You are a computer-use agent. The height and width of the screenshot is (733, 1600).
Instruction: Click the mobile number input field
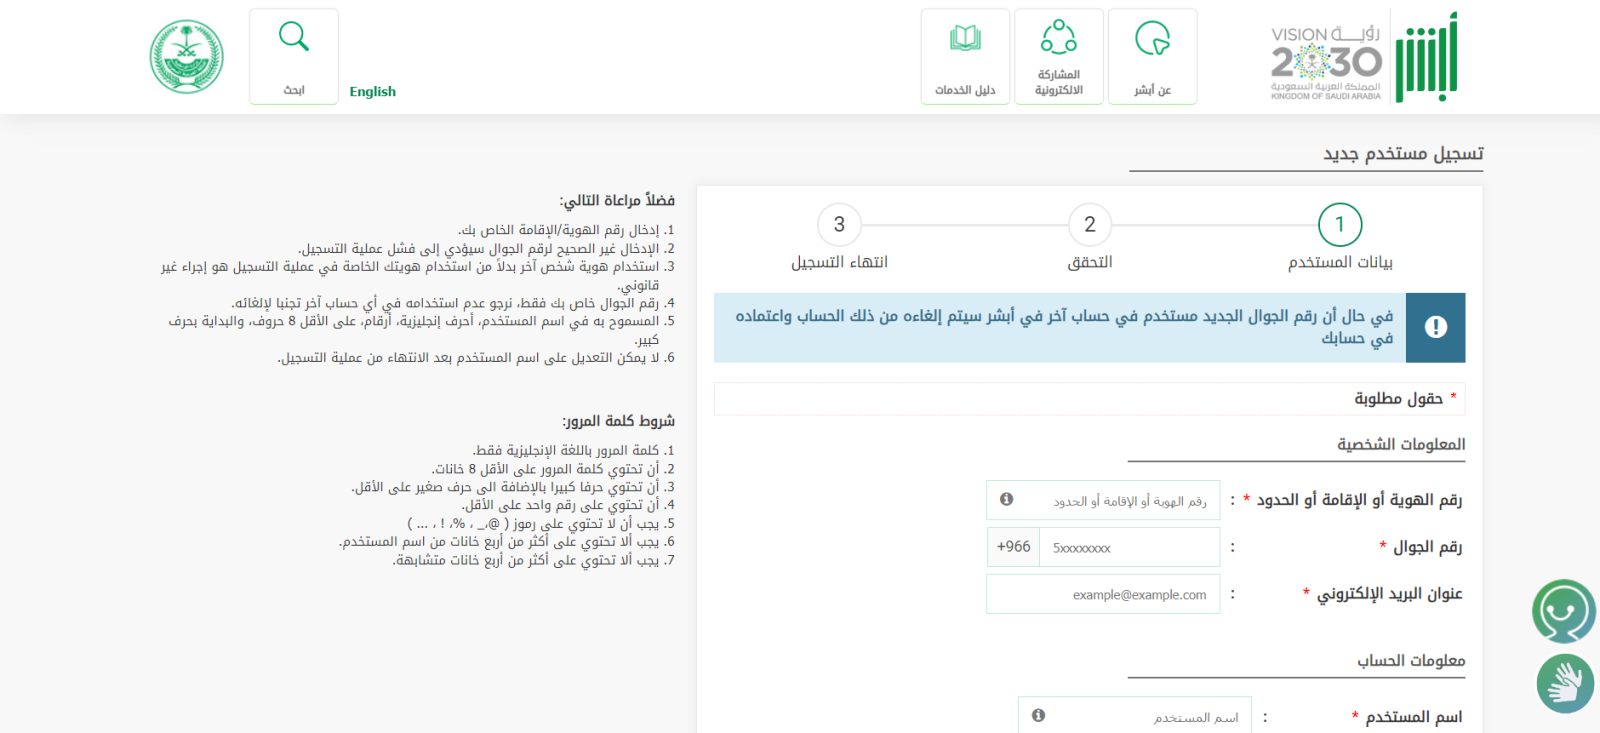1130,547
